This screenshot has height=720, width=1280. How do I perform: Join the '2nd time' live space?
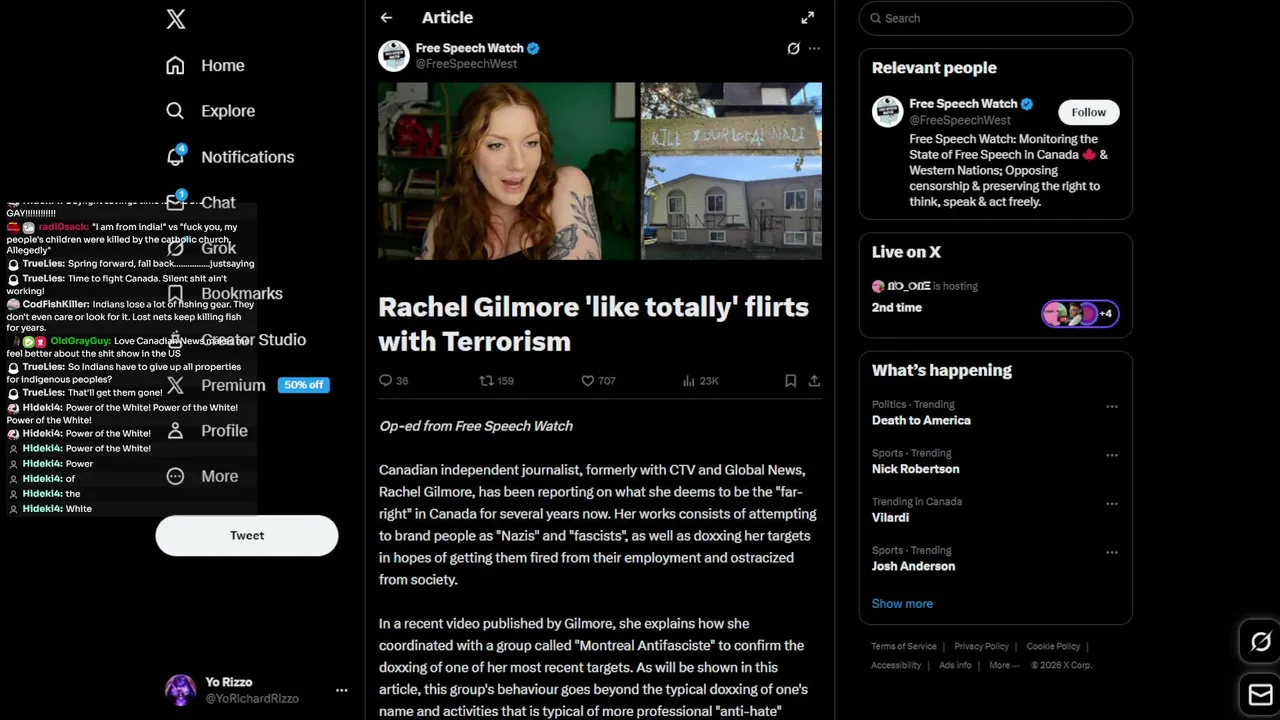click(897, 308)
